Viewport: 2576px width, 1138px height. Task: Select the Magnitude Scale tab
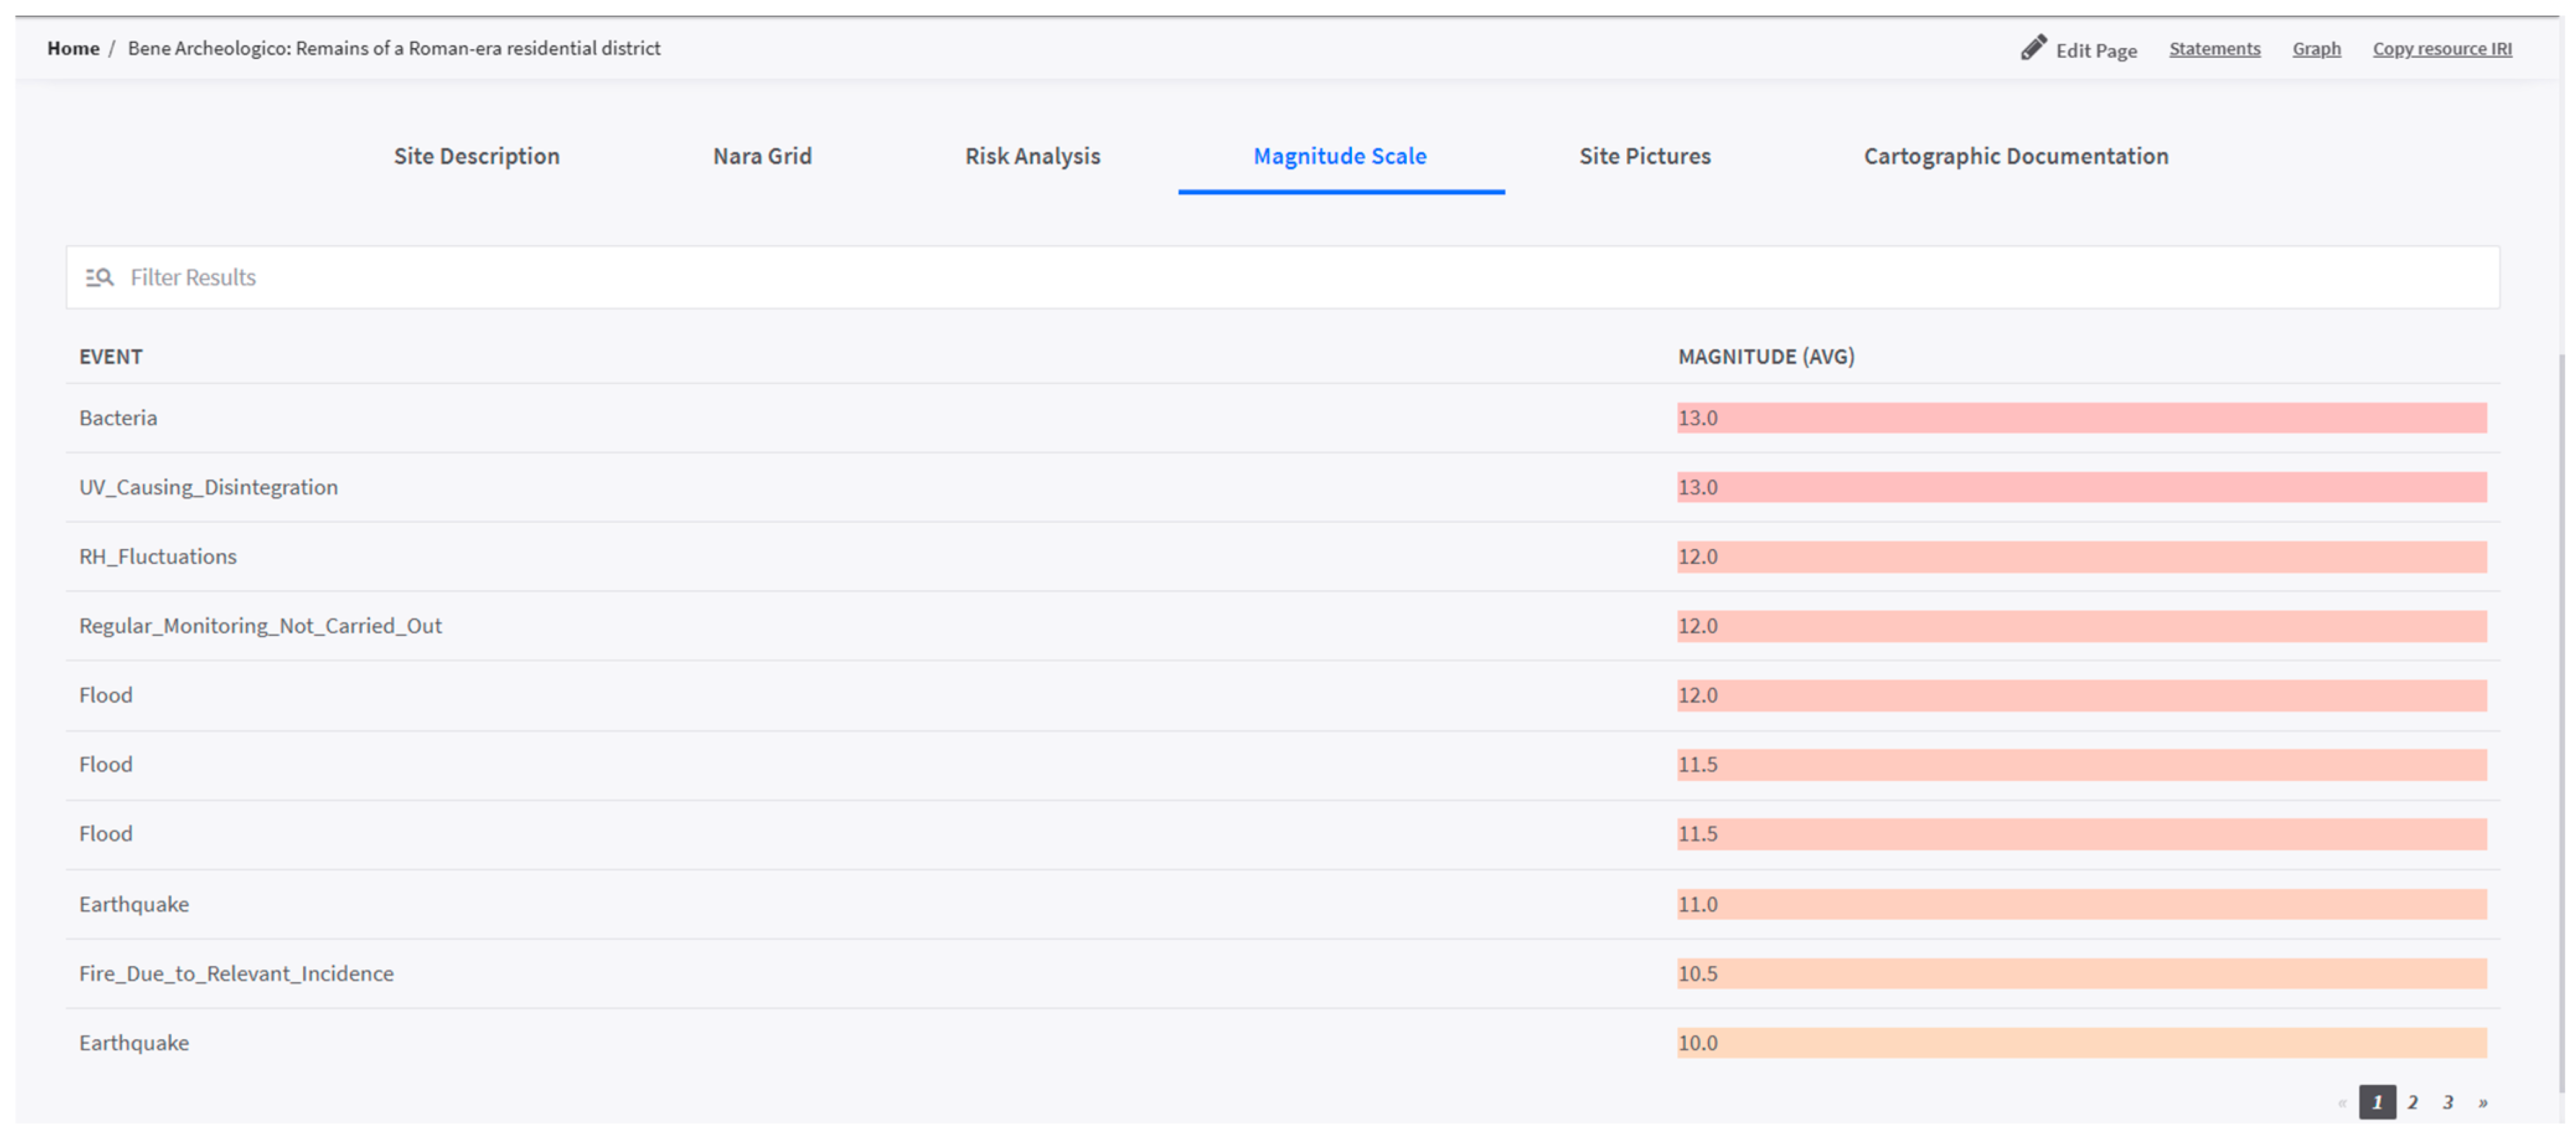pyautogui.click(x=1340, y=156)
